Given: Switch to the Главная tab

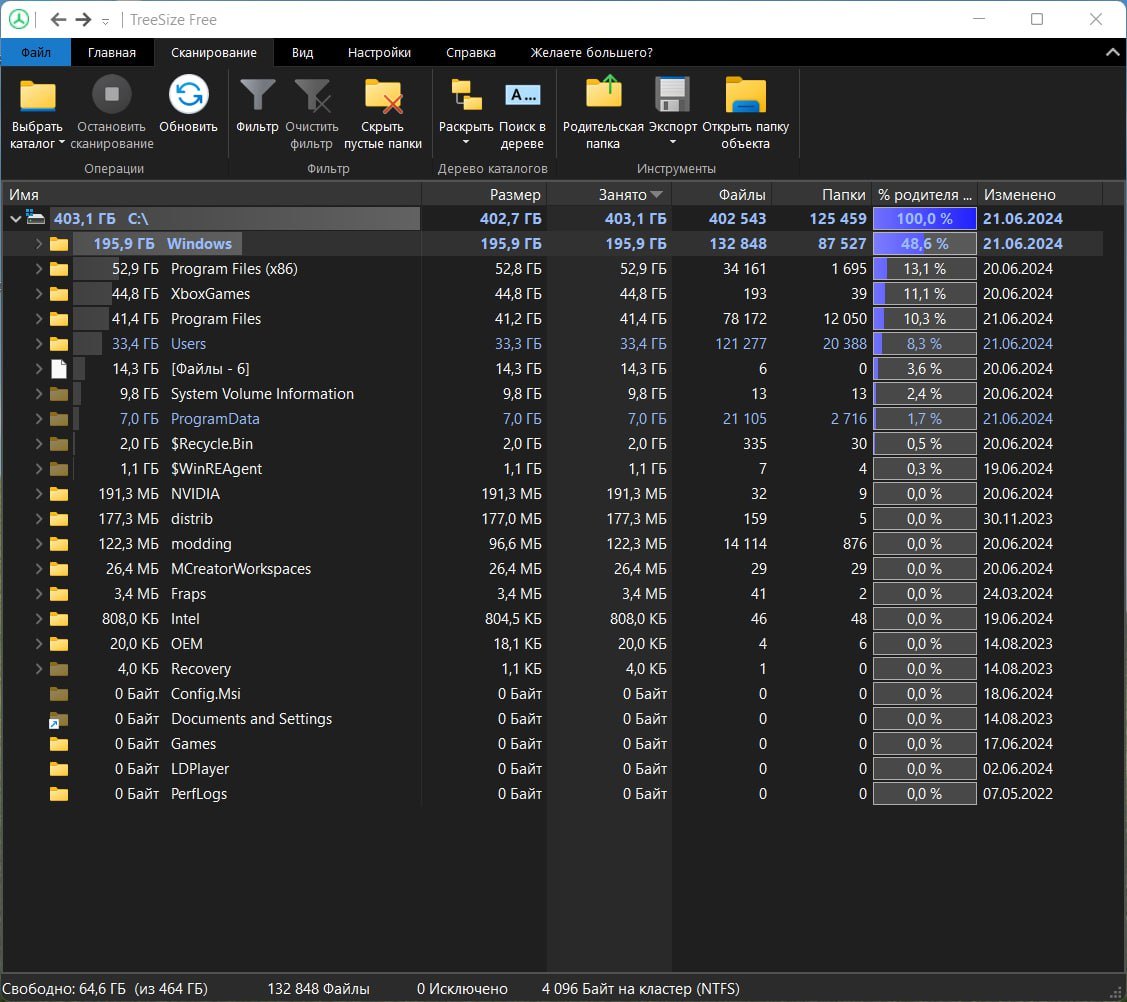Looking at the screenshot, I should tap(111, 52).
